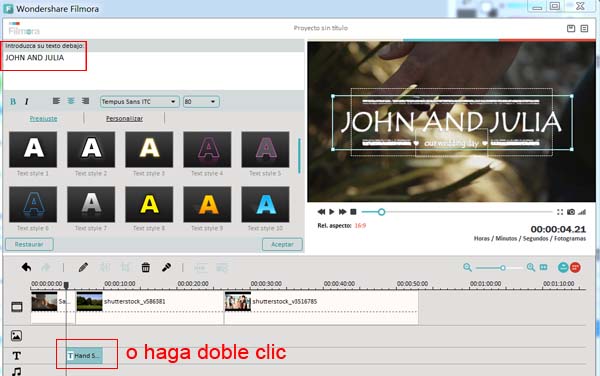This screenshot has width=600, height=376.
Task: Select the Hand S... text clip on timeline
Action: click(x=84, y=356)
